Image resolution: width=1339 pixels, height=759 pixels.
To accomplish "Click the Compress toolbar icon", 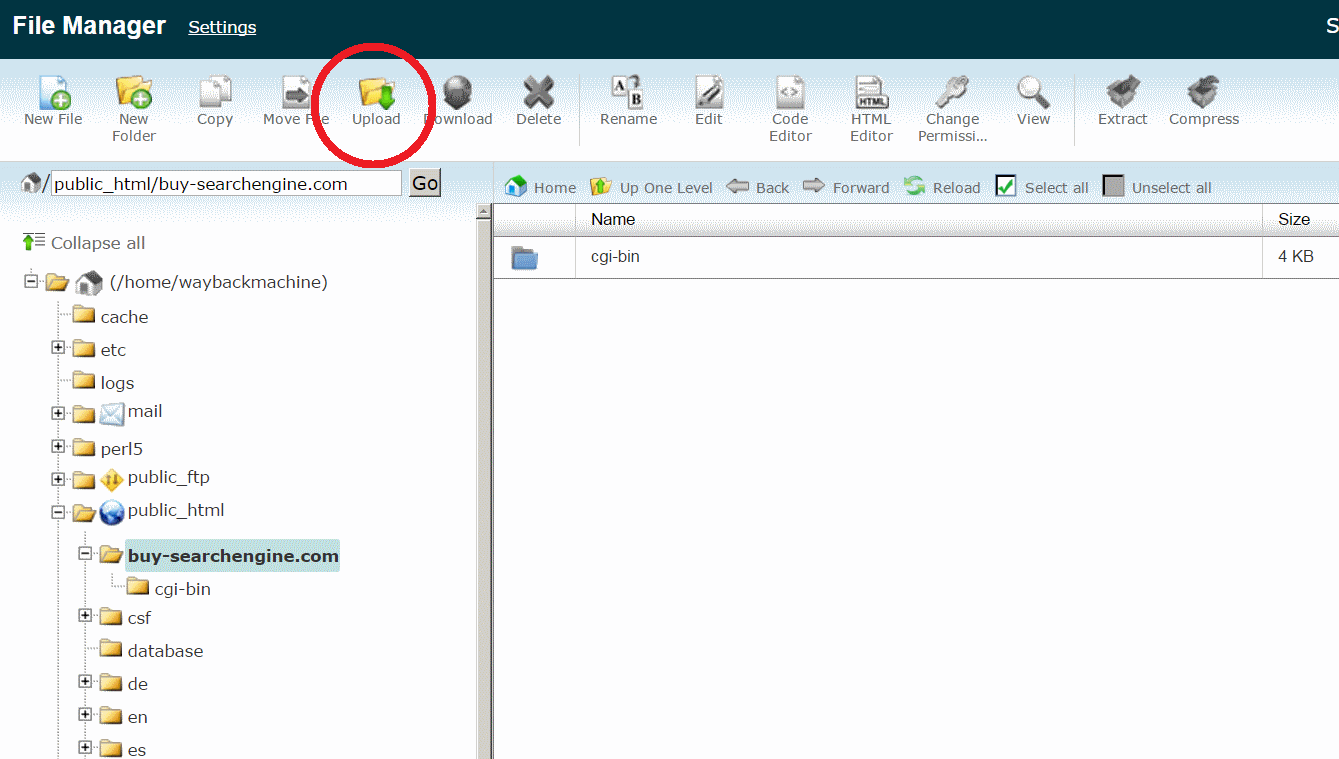I will pyautogui.click(x=1203, y=94).
